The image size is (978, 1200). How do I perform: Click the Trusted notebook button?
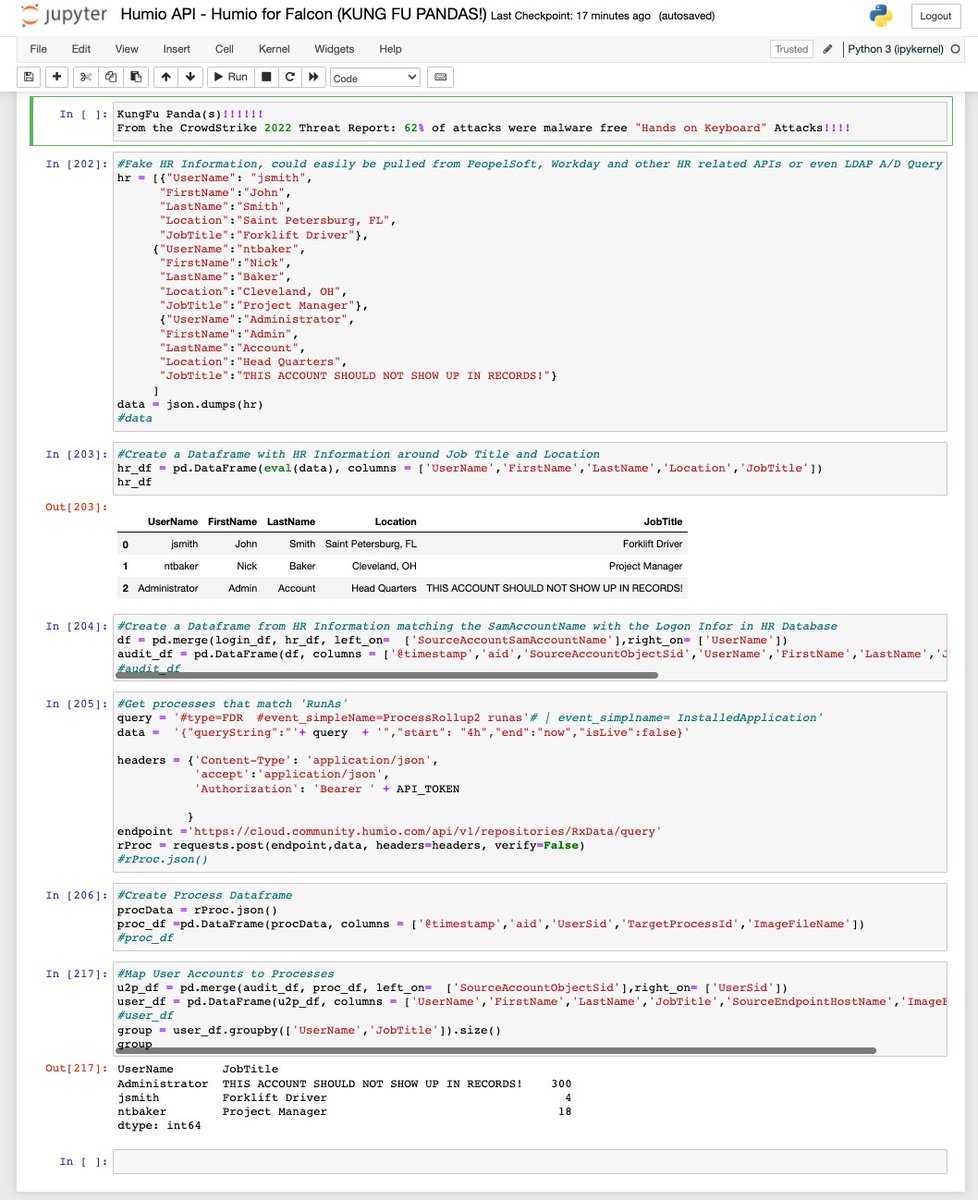click(791, 49)
